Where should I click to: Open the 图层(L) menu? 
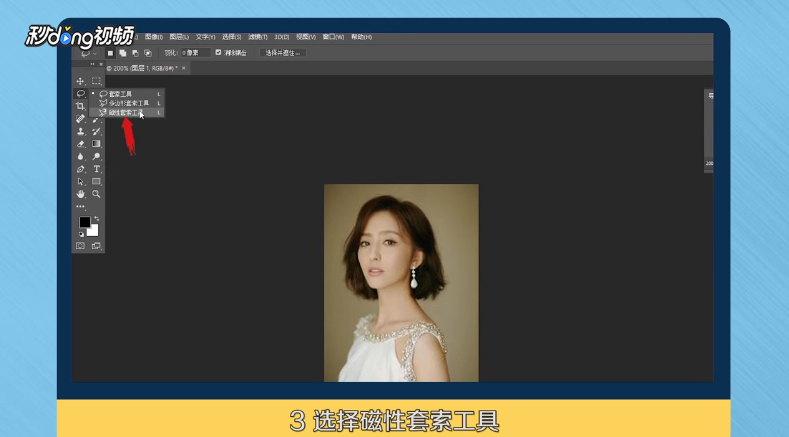179,37
